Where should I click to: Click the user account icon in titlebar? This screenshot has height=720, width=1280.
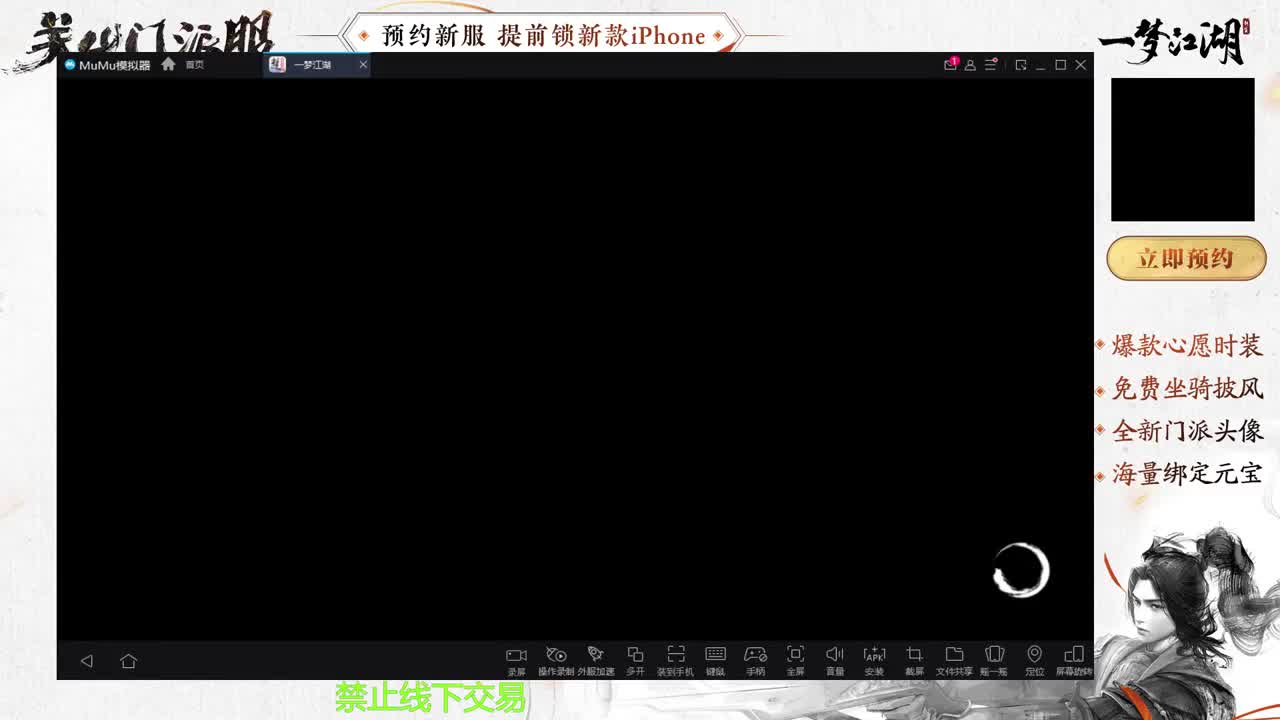tap(970, 64)
